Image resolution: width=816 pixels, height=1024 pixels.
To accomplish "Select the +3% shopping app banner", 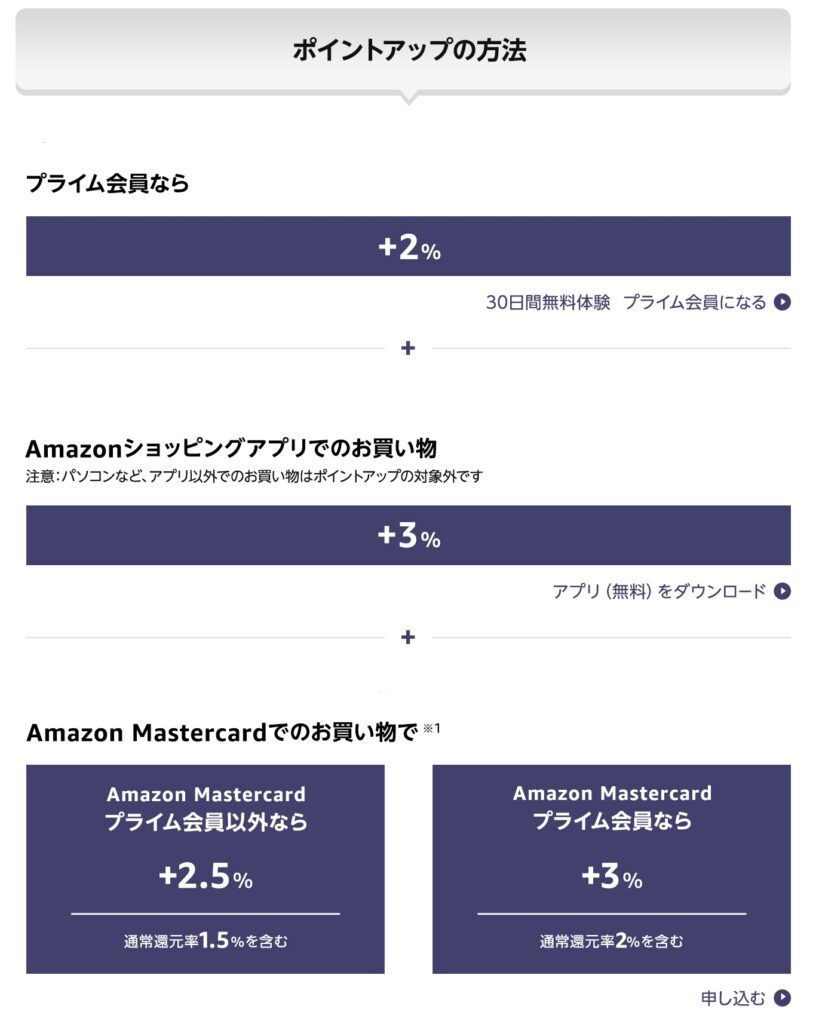I will click(408, 535).
